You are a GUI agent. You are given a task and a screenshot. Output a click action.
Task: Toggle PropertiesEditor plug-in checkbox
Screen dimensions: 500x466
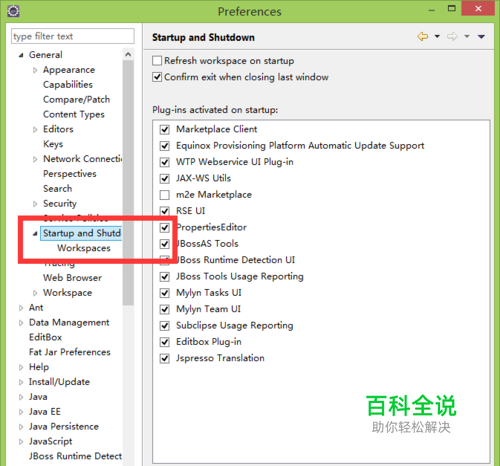165,228
